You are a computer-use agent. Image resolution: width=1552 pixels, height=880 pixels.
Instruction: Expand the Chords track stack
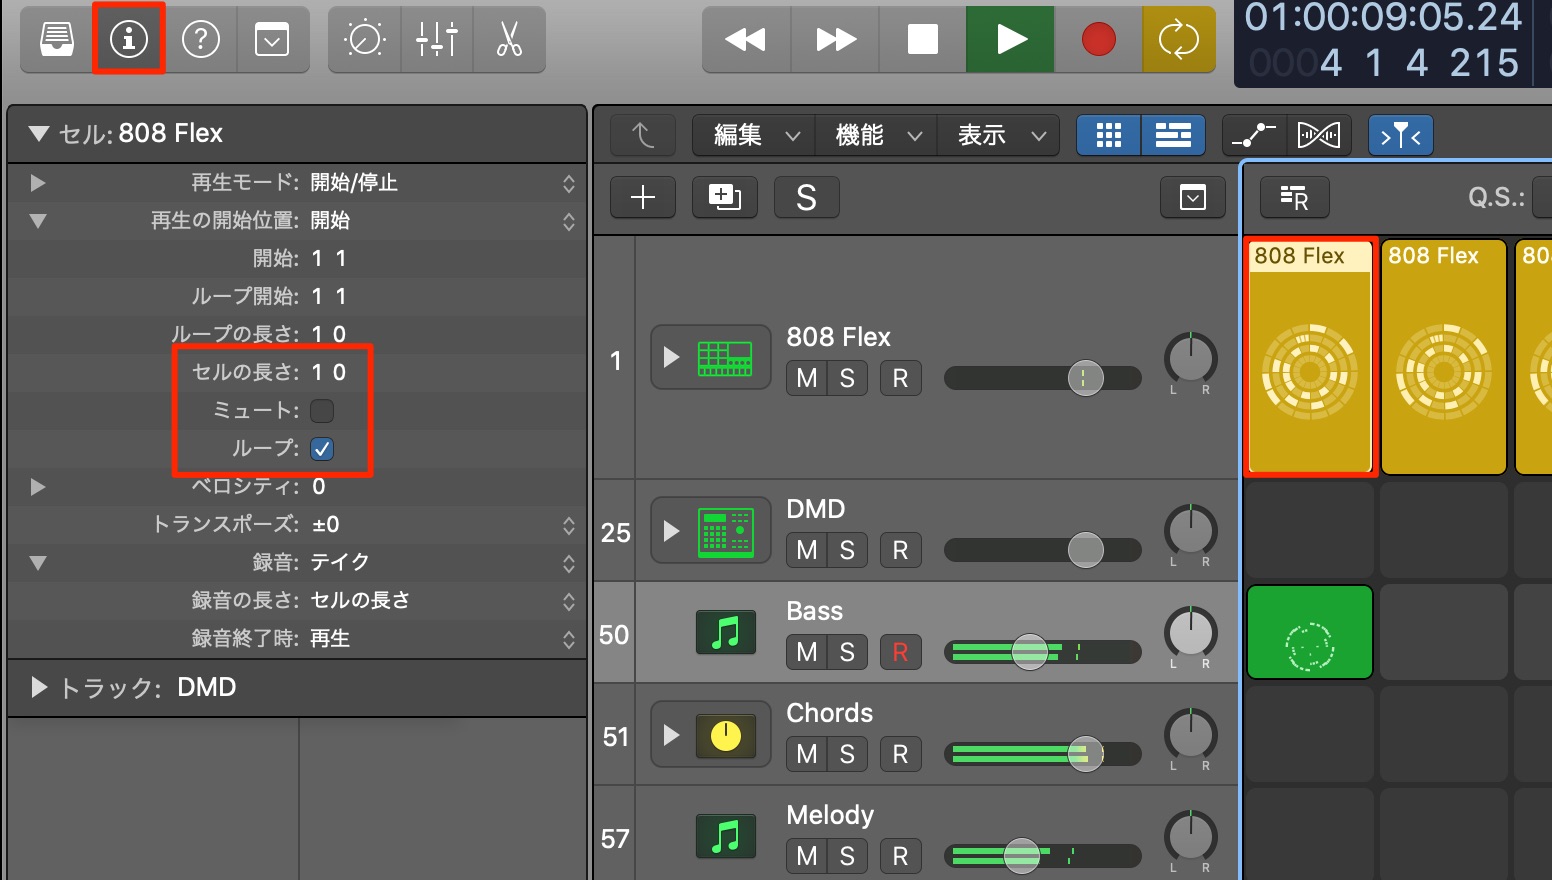click(671, 735)
